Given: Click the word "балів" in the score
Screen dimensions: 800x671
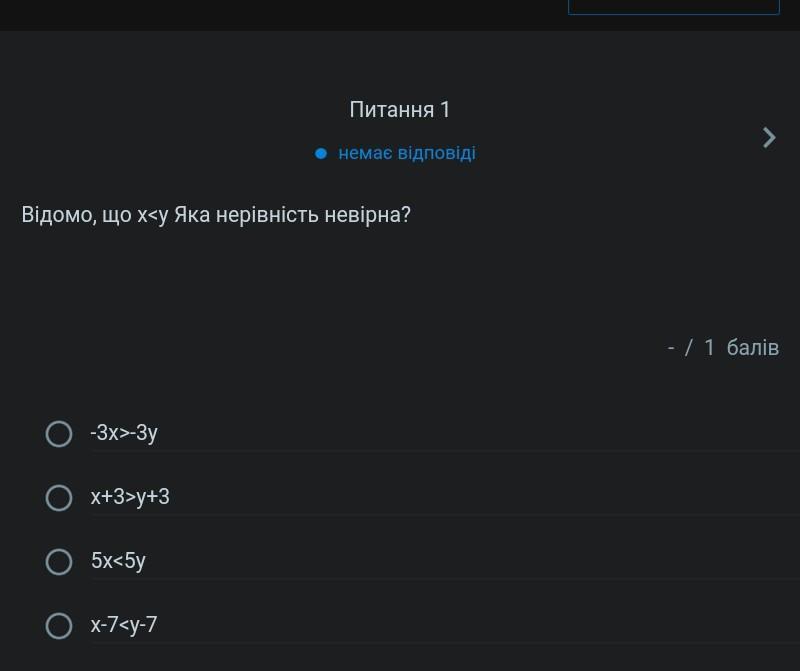Looking at the screenshot, I should [752, 348].
